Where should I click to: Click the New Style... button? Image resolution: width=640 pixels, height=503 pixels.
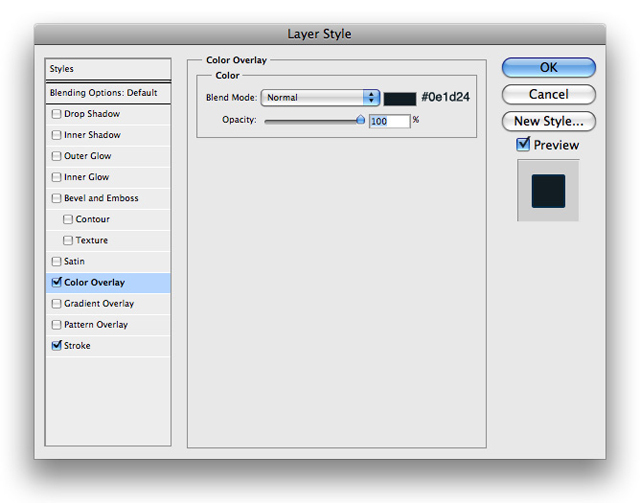click(x=549, y=121)
